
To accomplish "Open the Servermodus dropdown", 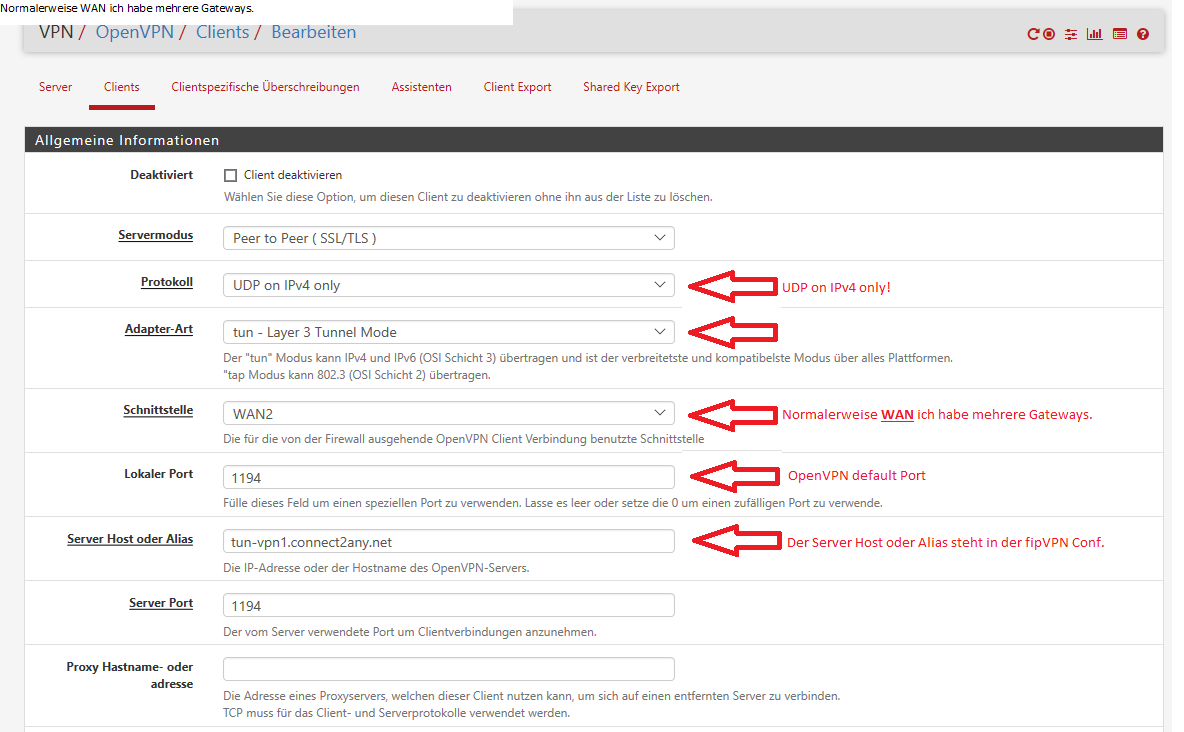I will 448,238.
